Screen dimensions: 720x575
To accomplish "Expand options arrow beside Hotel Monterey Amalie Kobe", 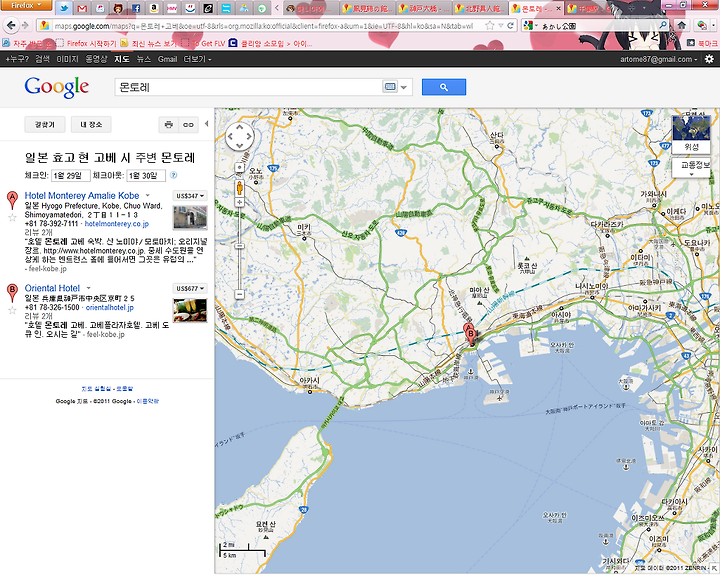I will click(147, 196).
